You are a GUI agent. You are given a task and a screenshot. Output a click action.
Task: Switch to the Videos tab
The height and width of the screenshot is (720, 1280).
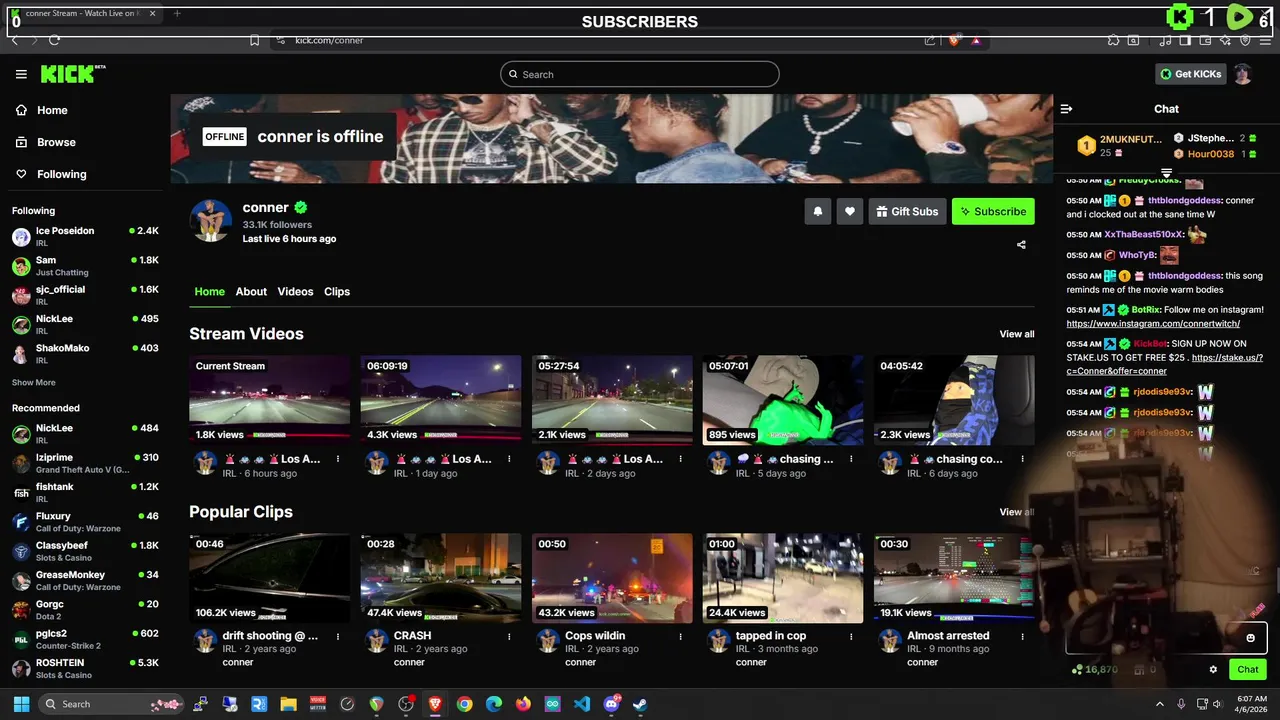[295, 291]
